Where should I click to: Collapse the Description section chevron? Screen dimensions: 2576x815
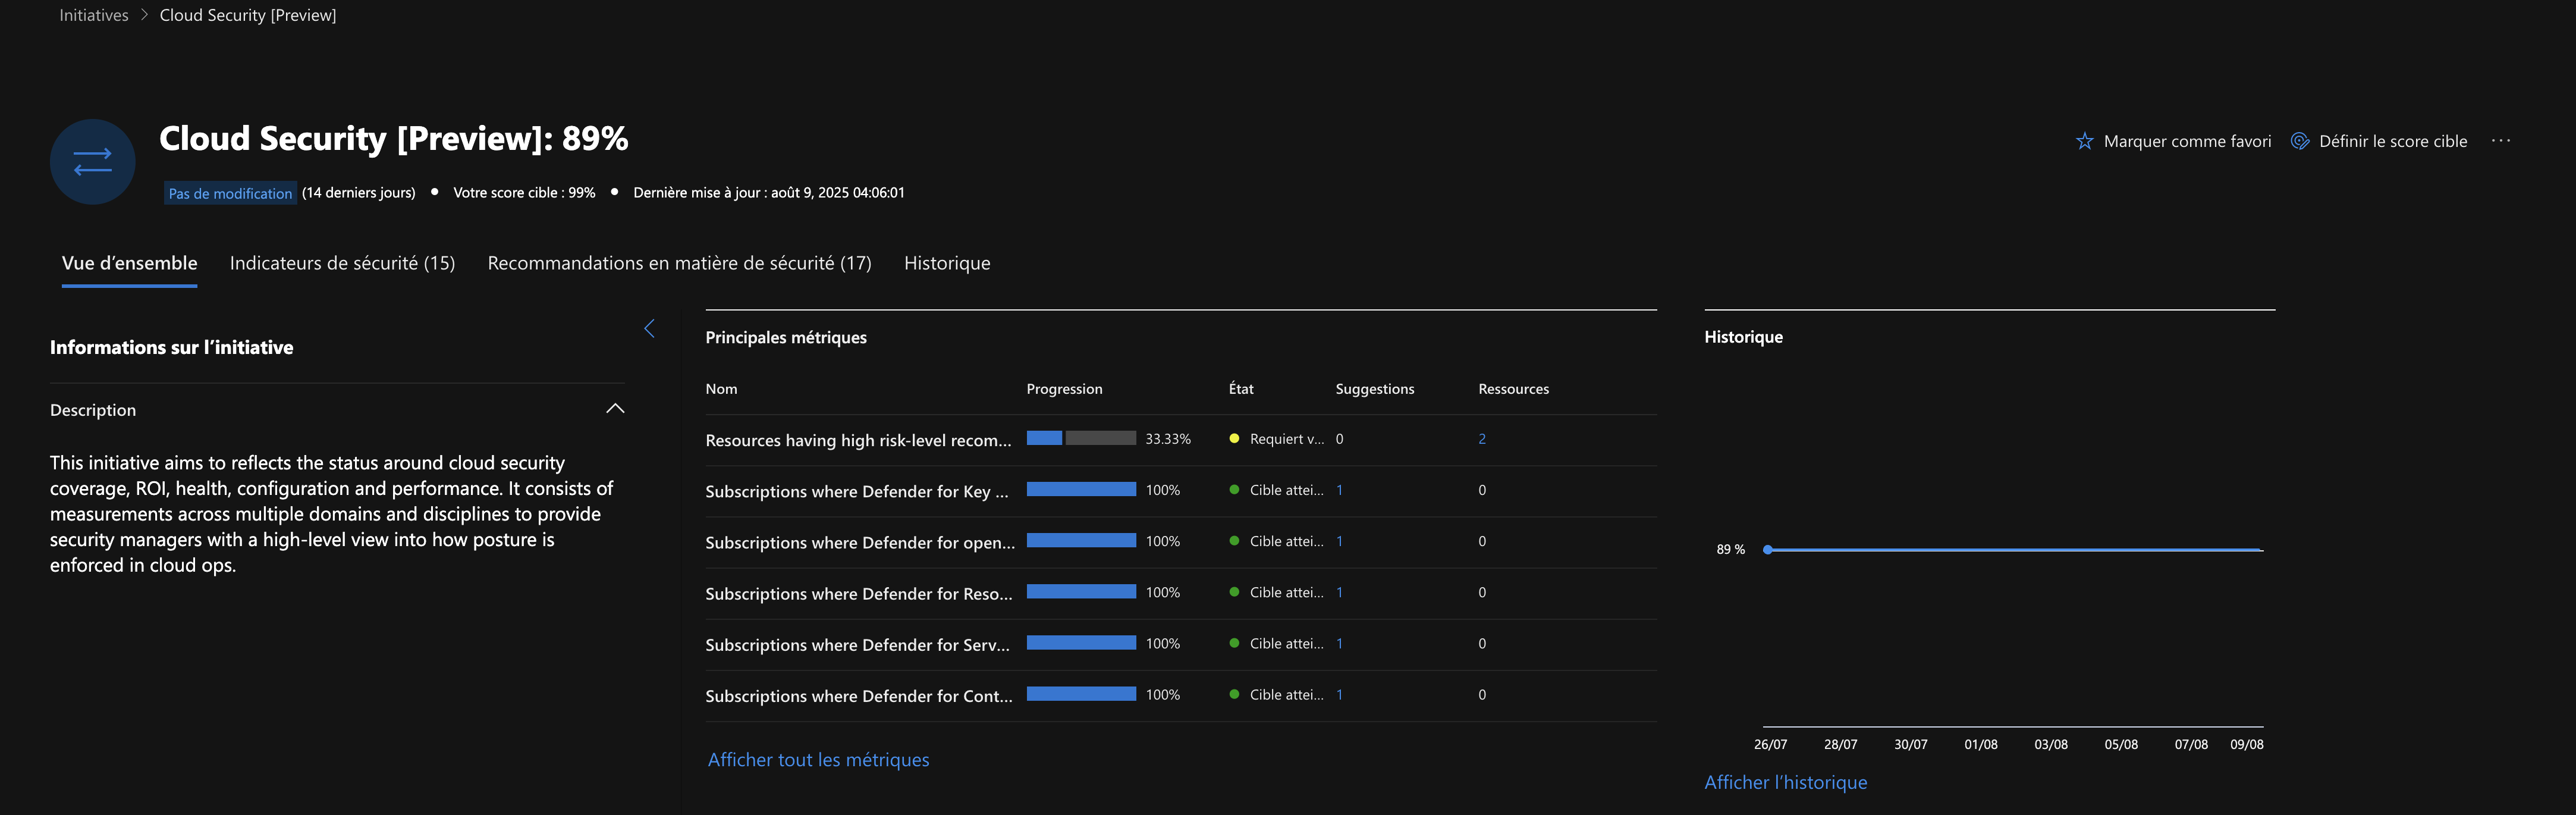point(615,409)
